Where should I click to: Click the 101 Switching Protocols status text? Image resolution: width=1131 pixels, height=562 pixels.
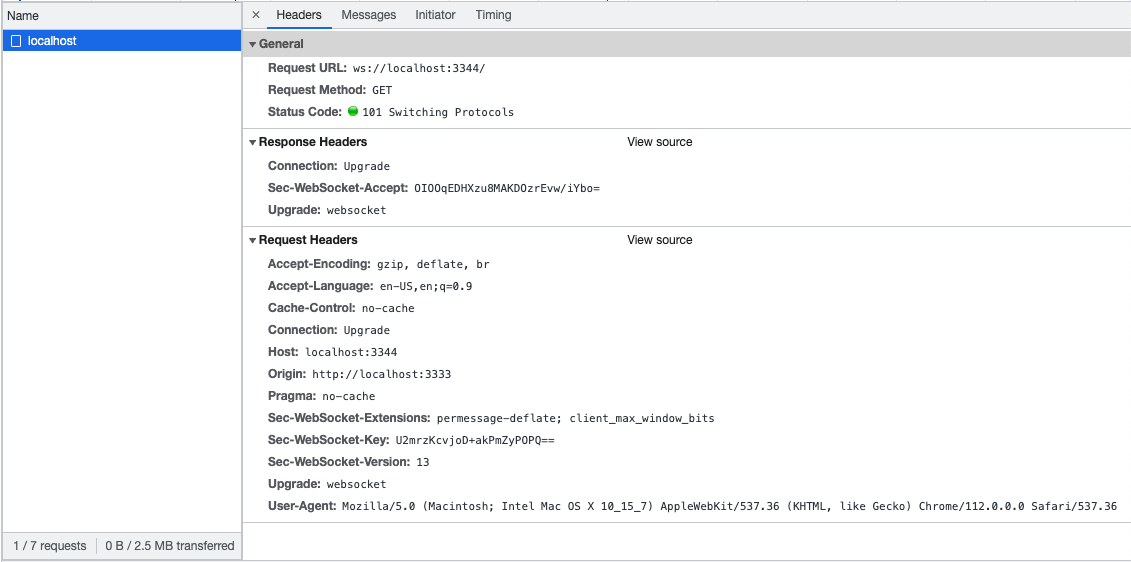pos(438,112)
